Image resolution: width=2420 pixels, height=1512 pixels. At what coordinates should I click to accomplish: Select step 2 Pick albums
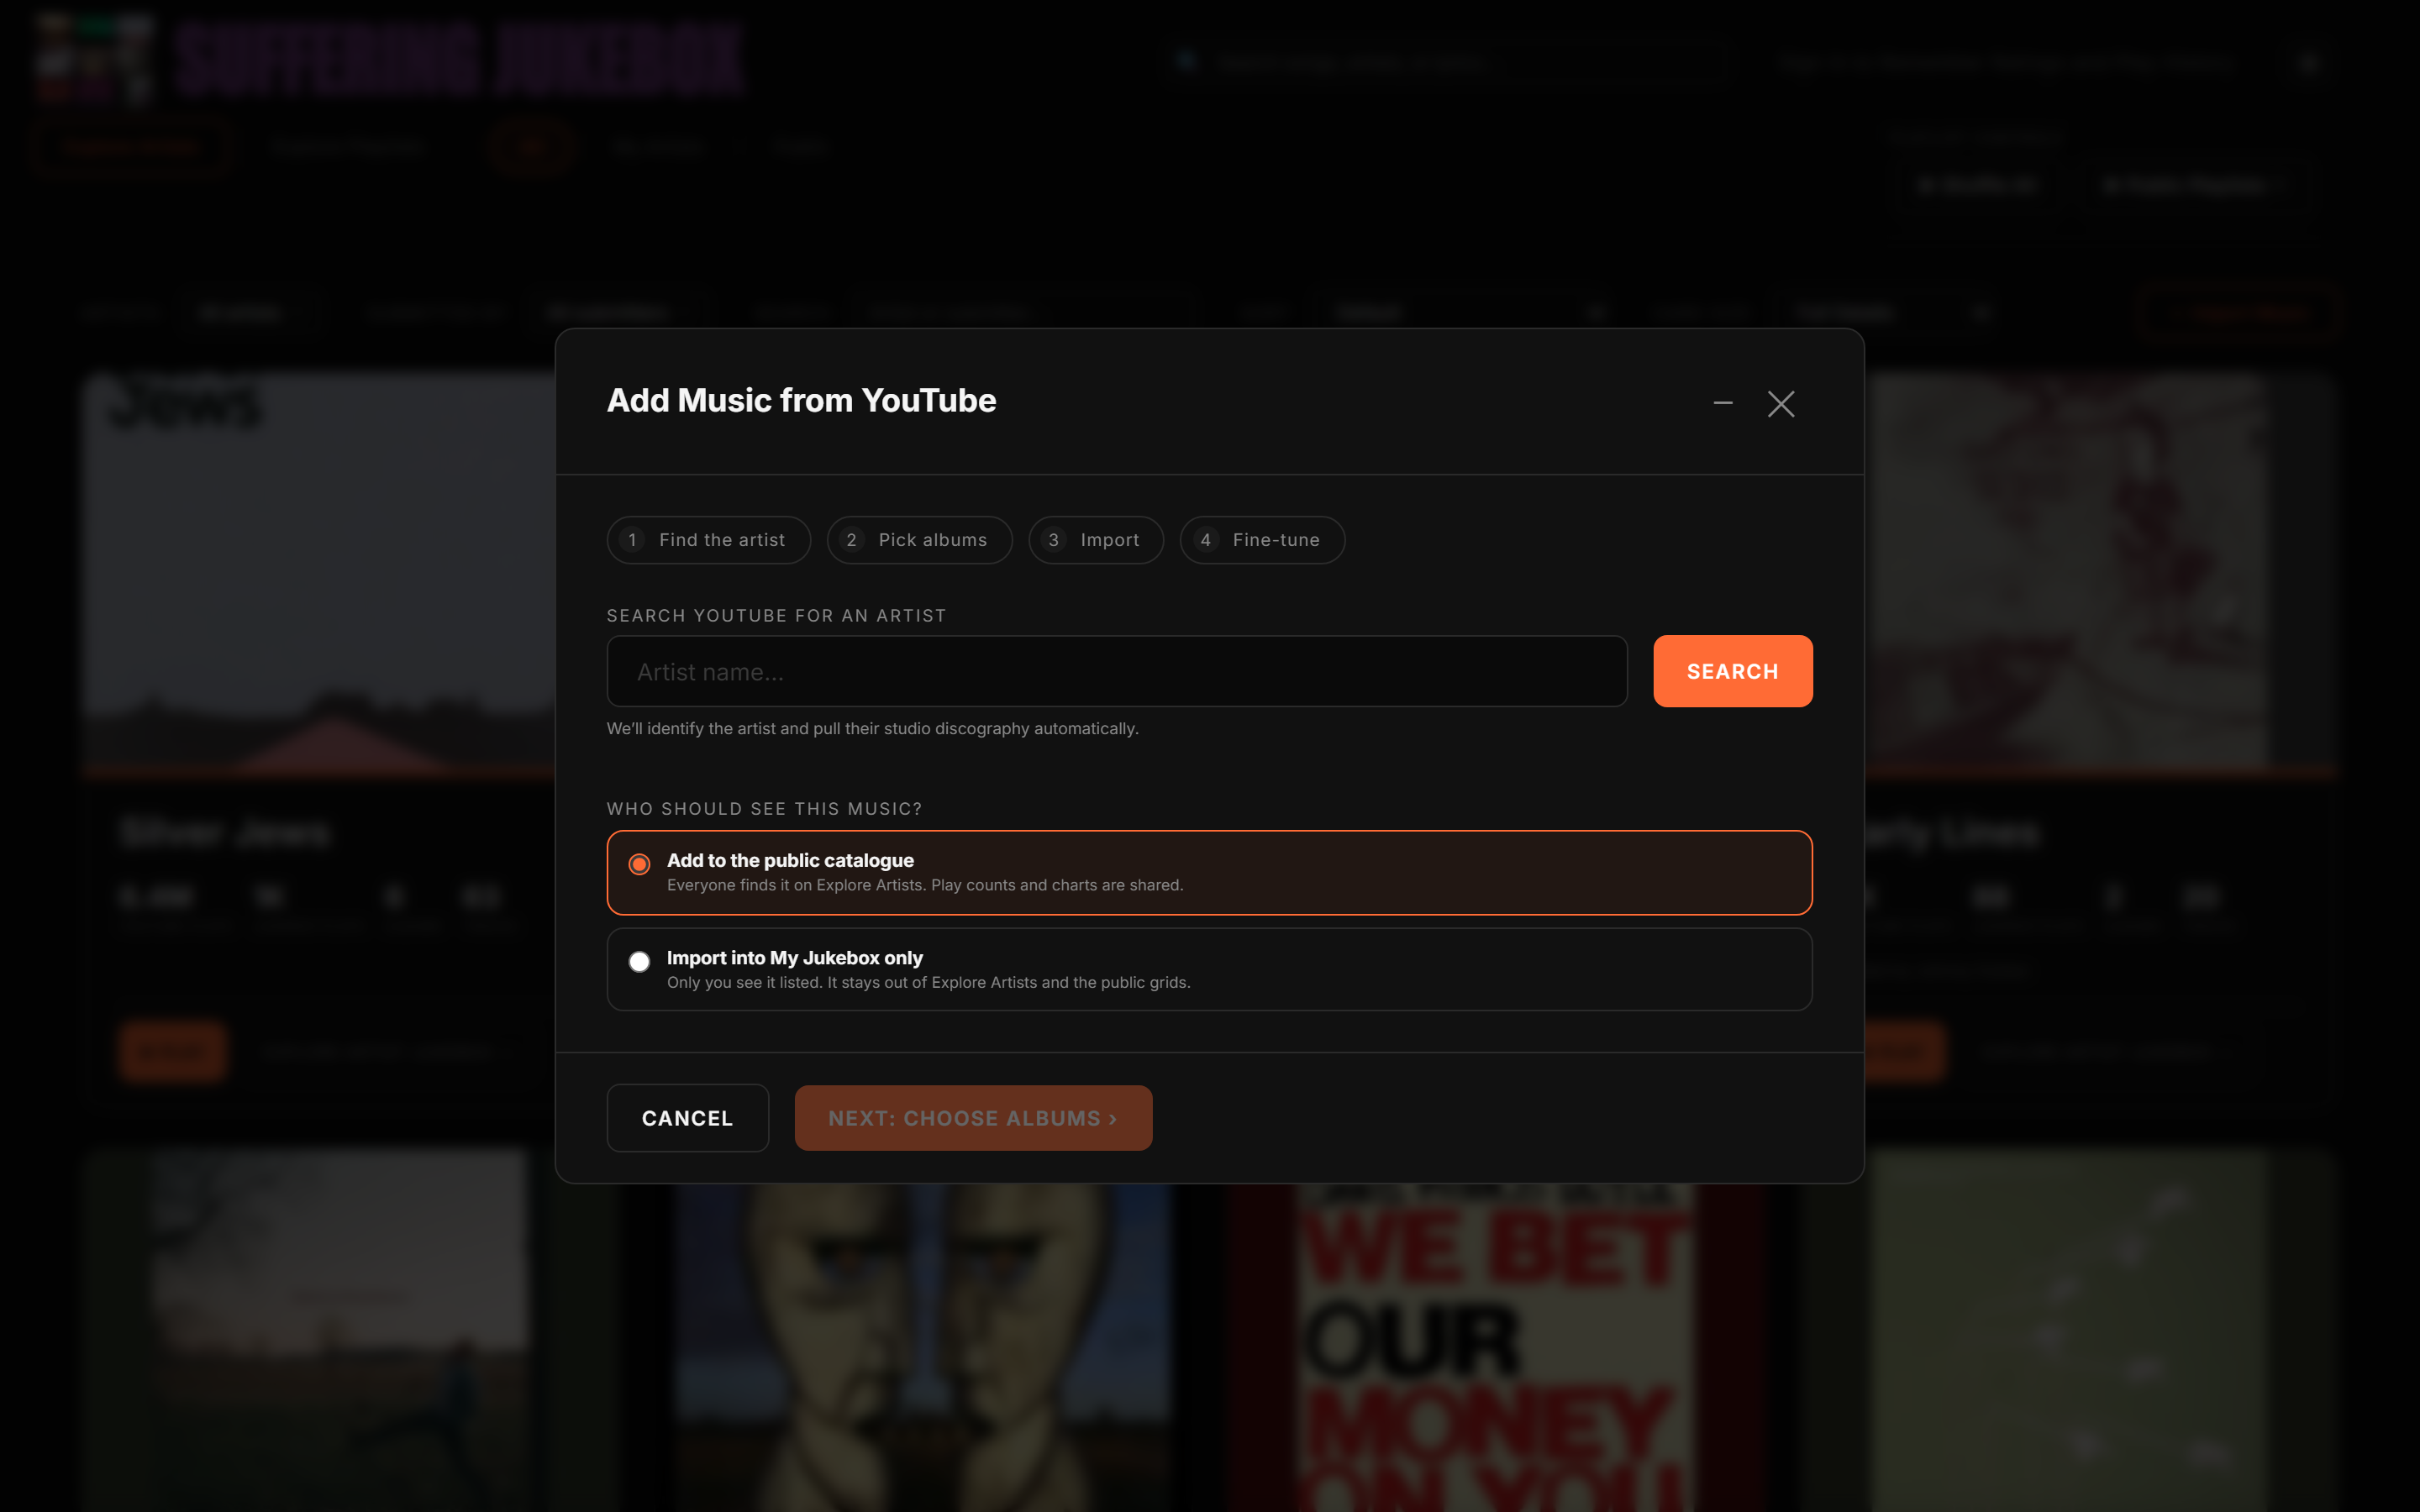pyautogui.click(x=919, y=540)
